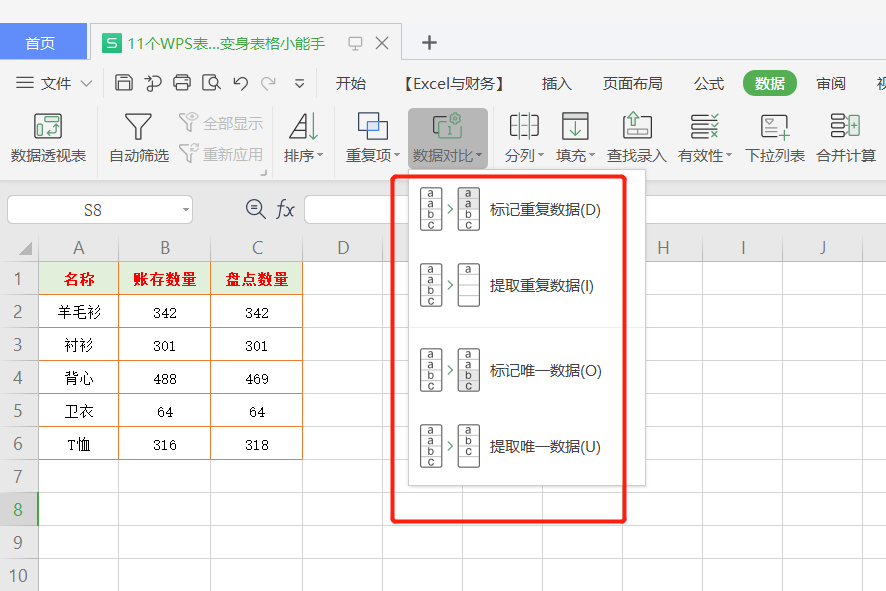The width and height of the screenshot is (886, 591).
Task: Switch to the 首页 home tab
Action: pos(40,43)
